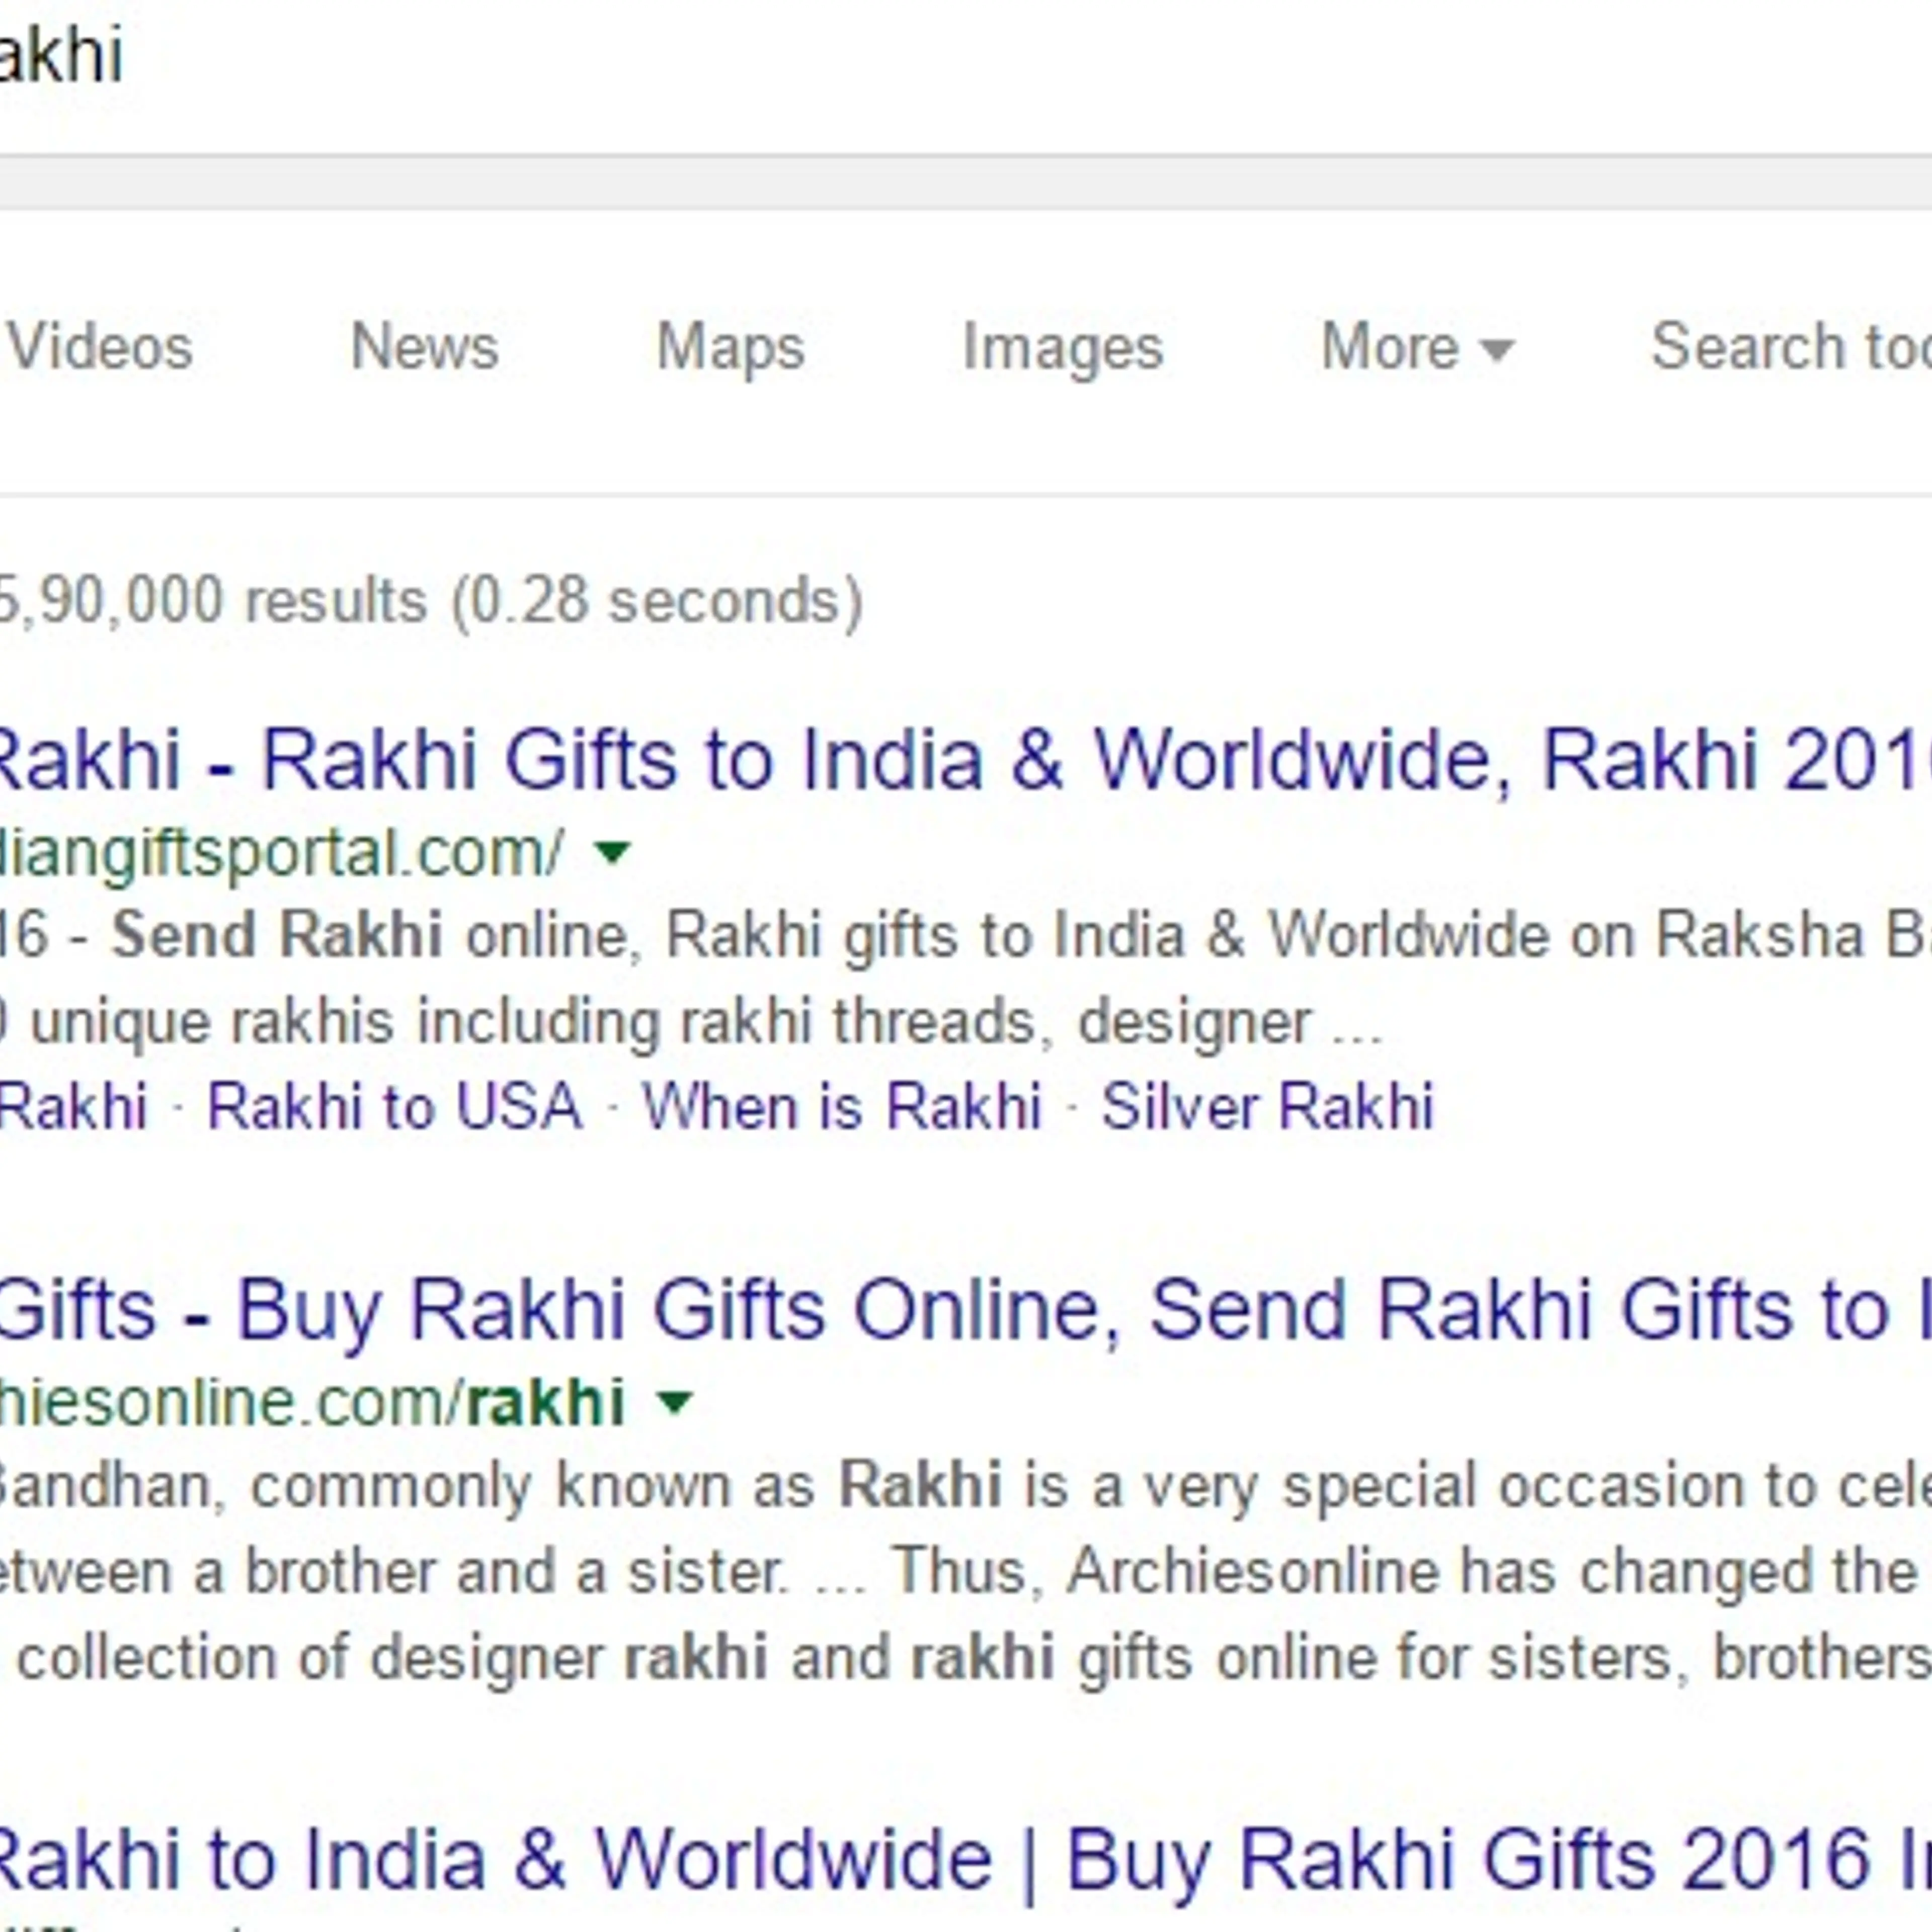This screenshot has height=1932, width=1932.
Task: Open 'Rakhi to India & Worldwide' third result
Action: coord(964,1859)
